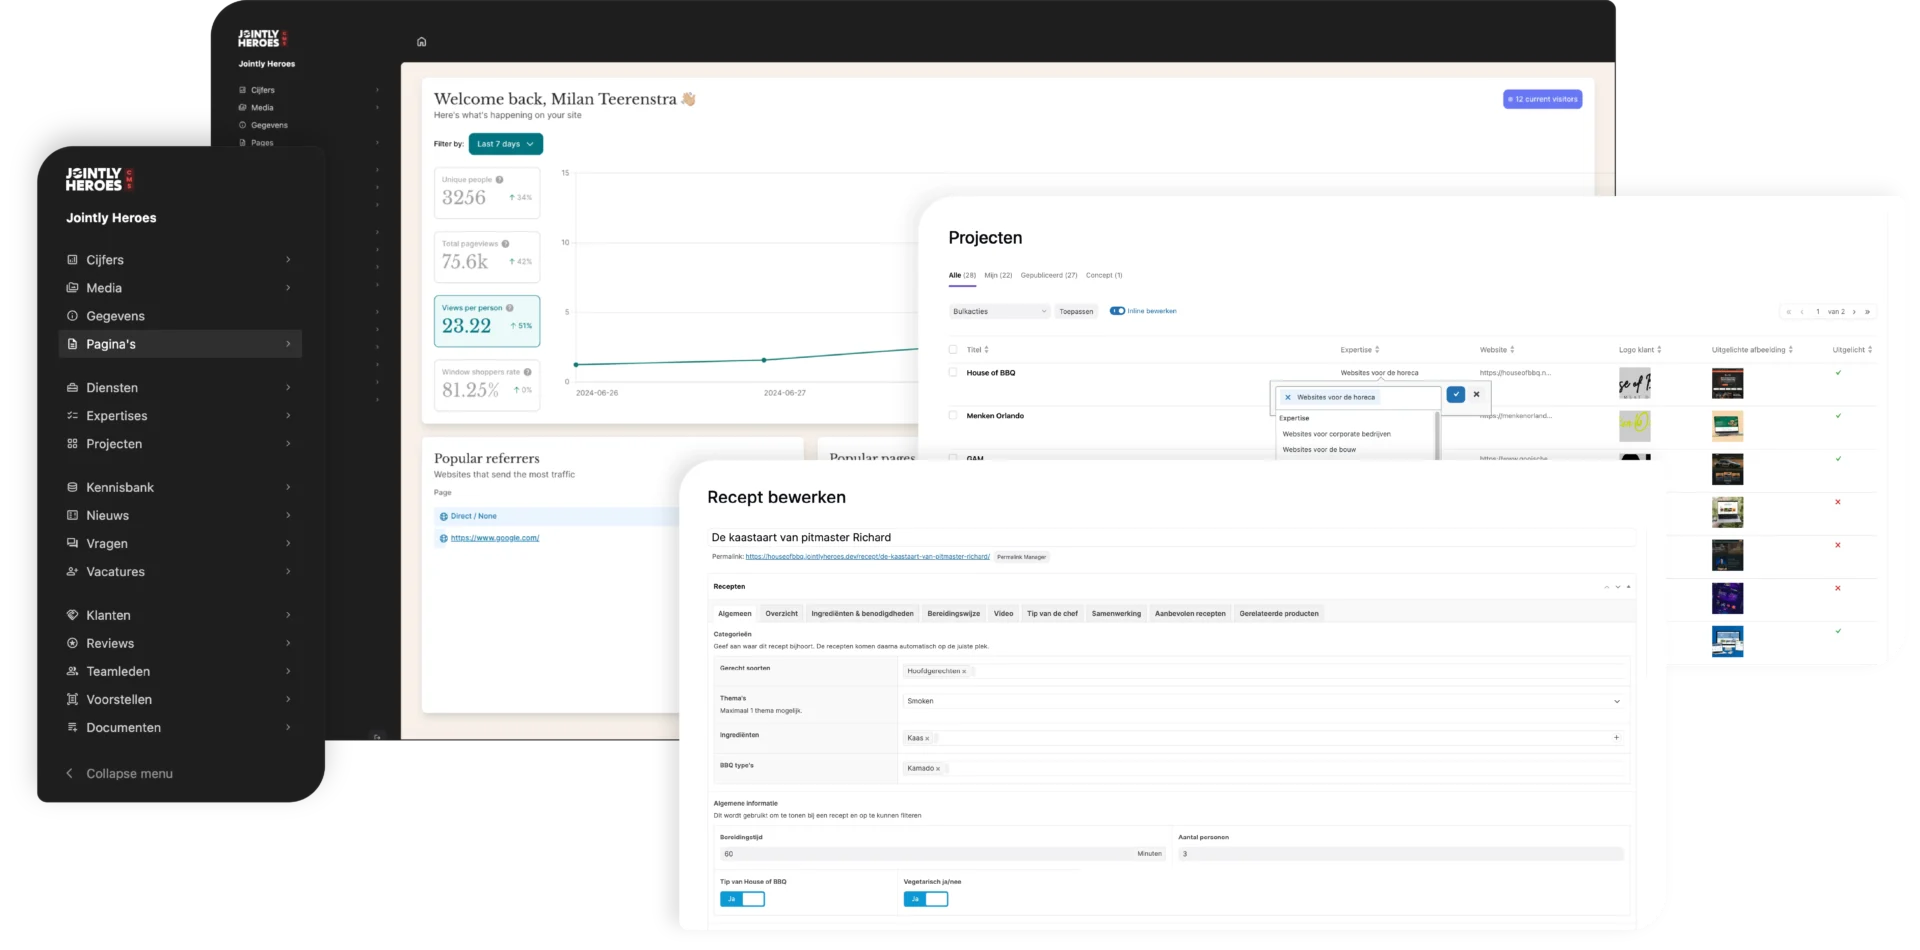Open the Last 7 days filter dropdown

505,144
